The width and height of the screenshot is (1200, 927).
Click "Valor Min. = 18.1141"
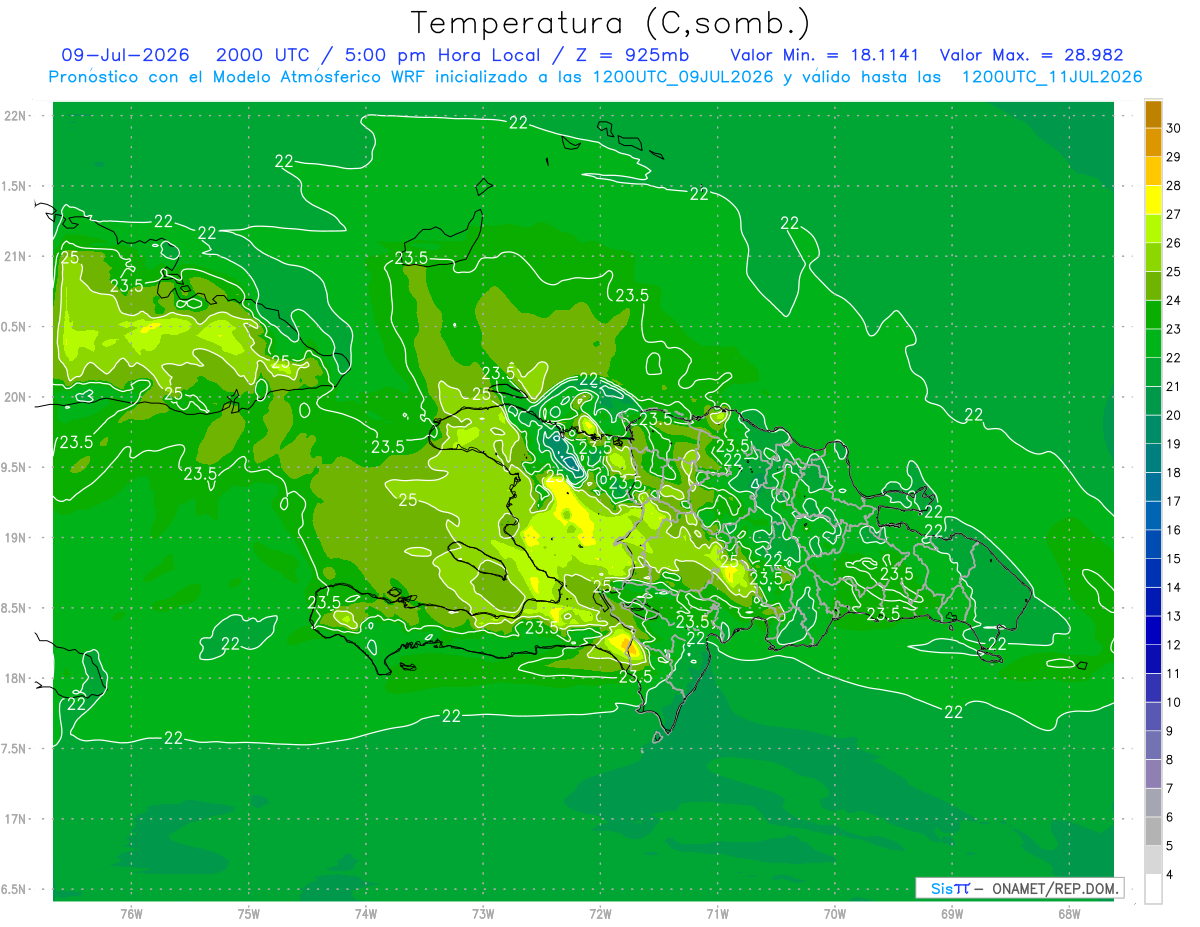tap(824, 55)
